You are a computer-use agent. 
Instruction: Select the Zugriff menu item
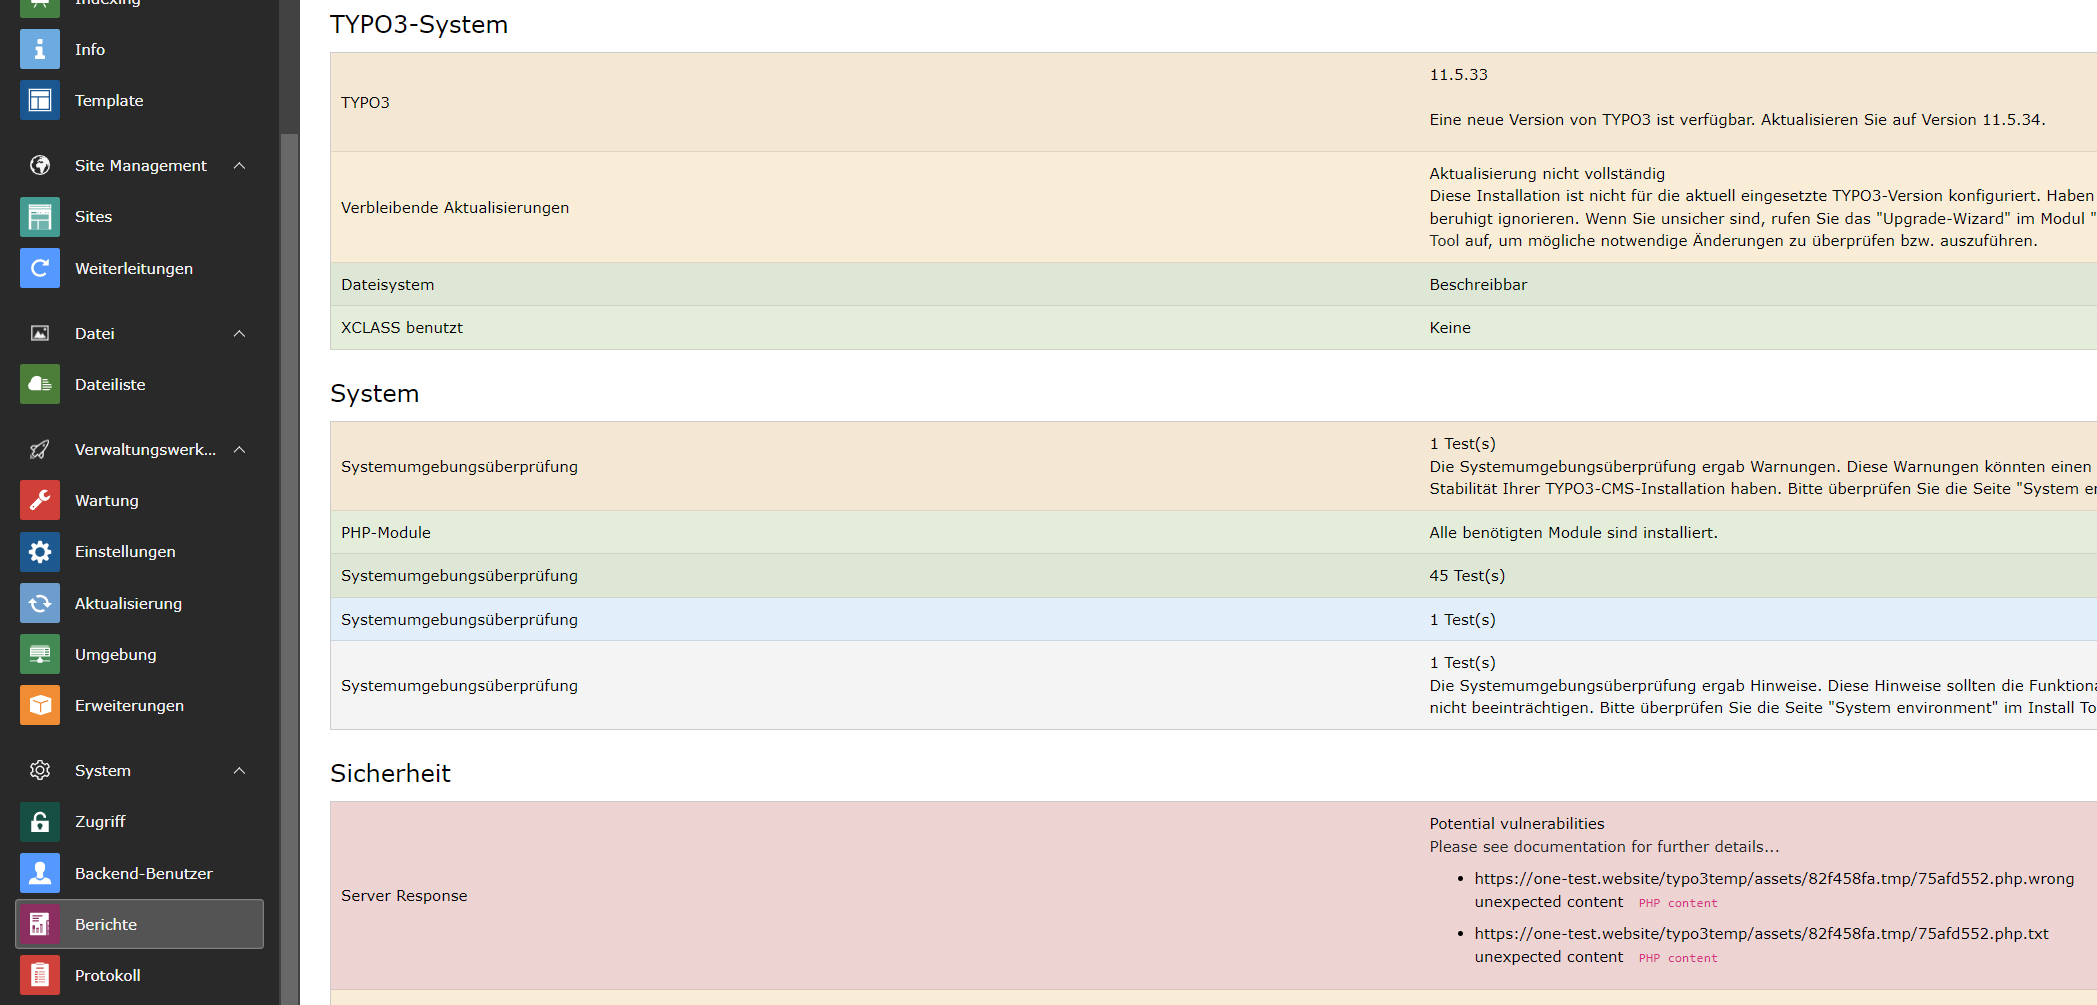click(140, 821)
